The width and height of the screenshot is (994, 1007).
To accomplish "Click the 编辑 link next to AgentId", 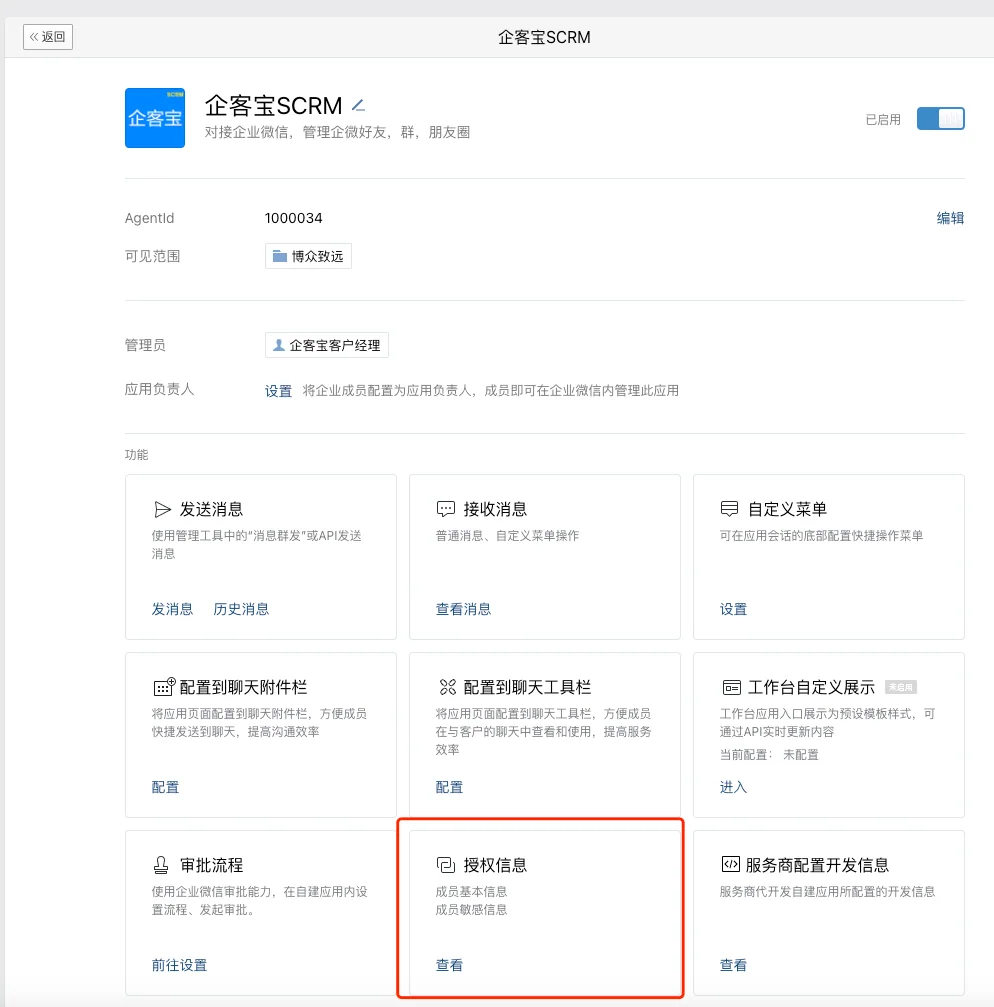I will click(950, 218).
